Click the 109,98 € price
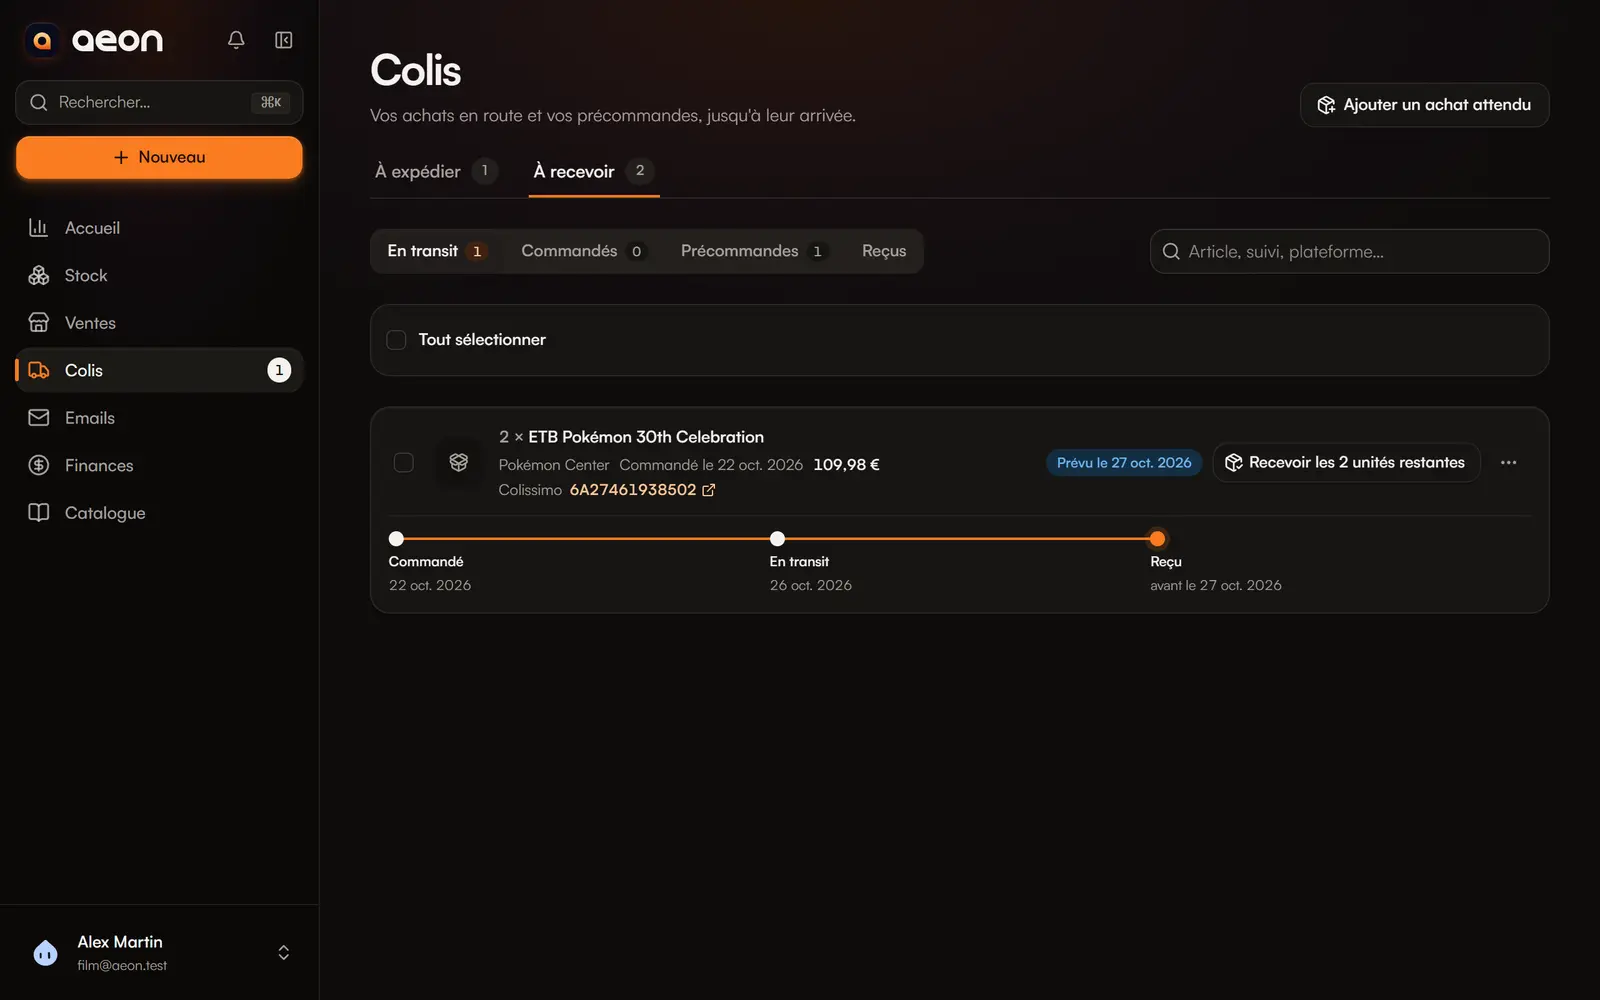The height and width of the screenshot is (1000, 1600). coord(846,465)
